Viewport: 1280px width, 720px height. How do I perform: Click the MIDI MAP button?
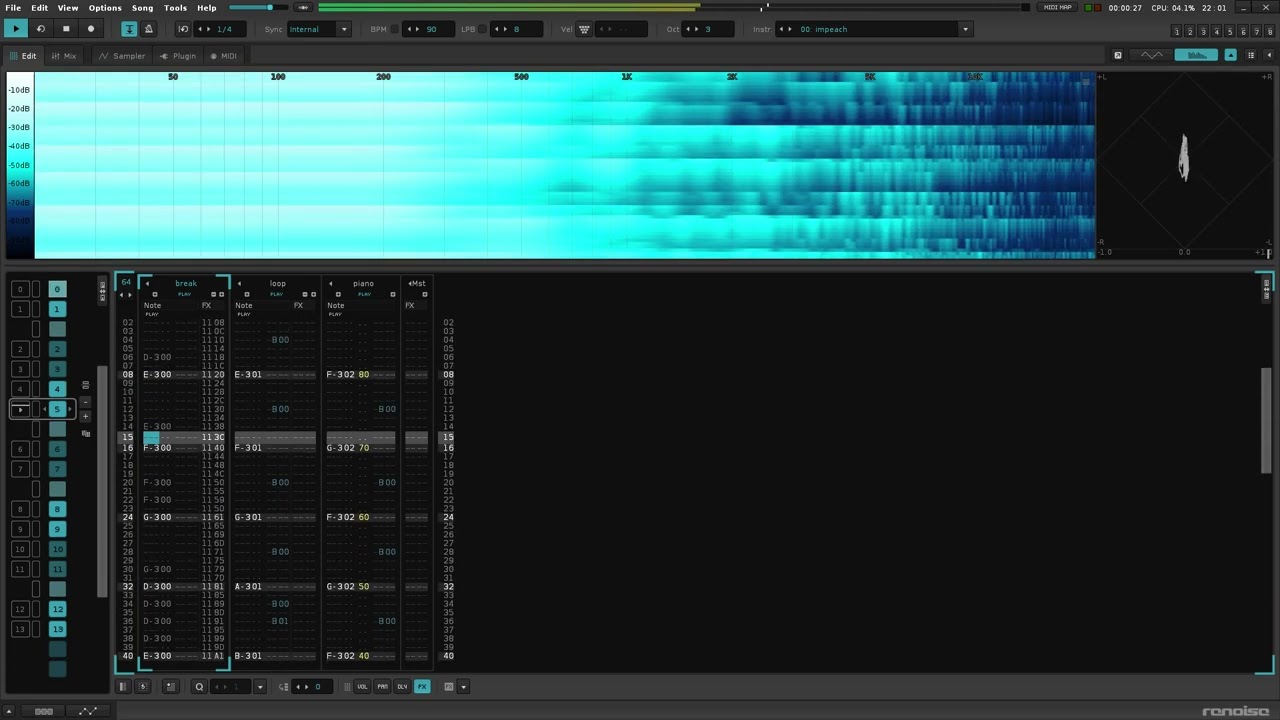pos(1057,8)
